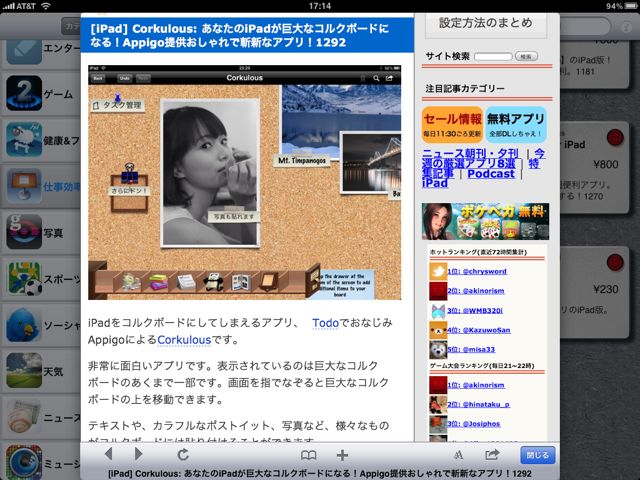Click the article title header
Screen dimensions: 640x480
pyautogui.click(x=247, y=35)
